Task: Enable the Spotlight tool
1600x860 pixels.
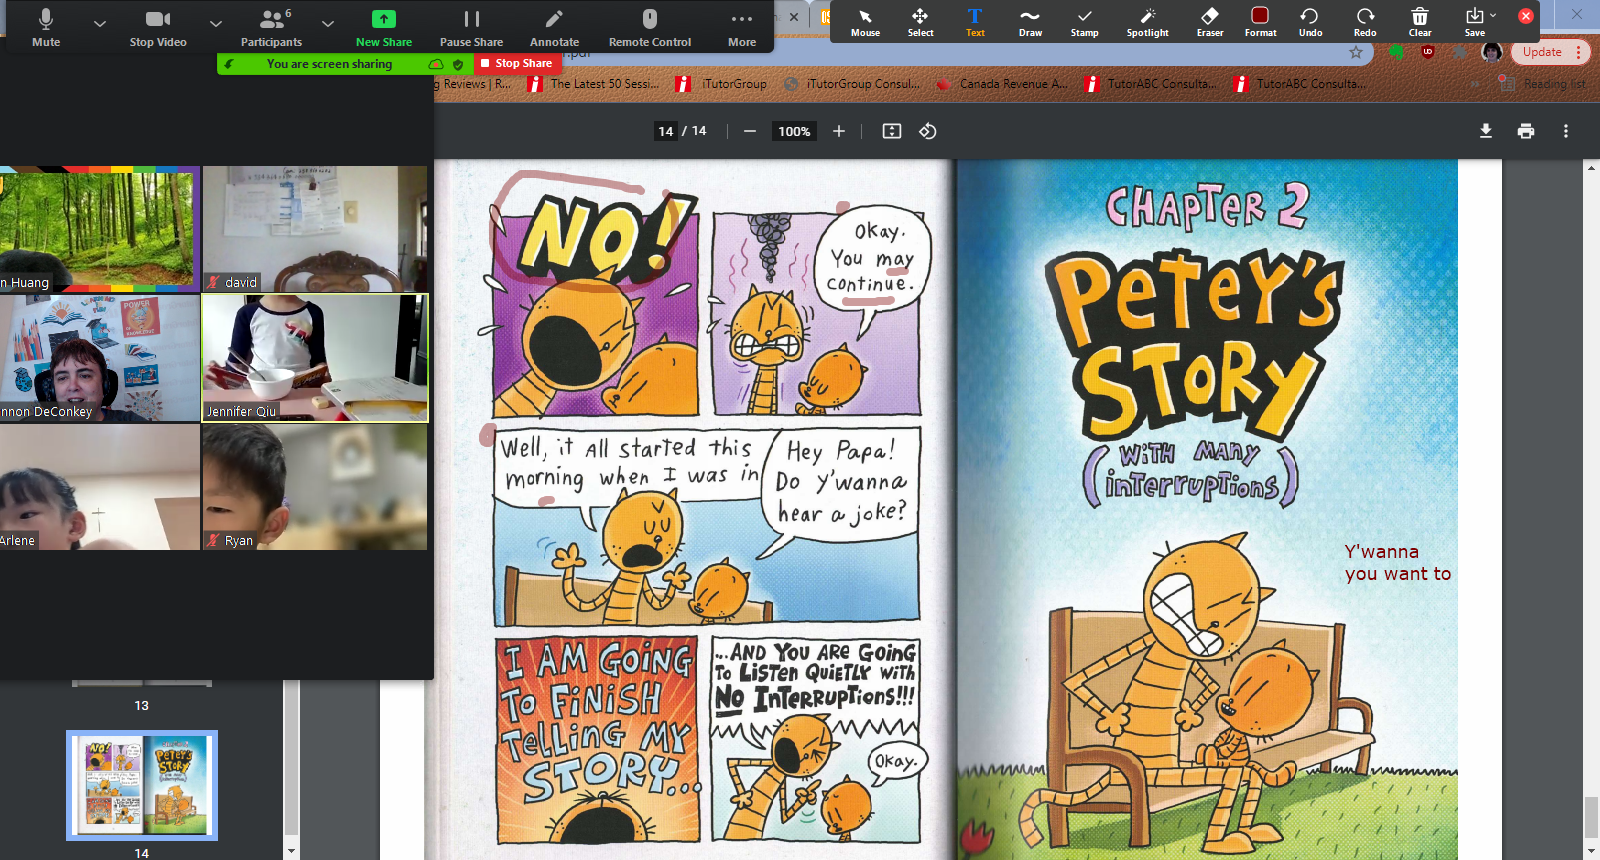Action: [x=1148, y=22]
